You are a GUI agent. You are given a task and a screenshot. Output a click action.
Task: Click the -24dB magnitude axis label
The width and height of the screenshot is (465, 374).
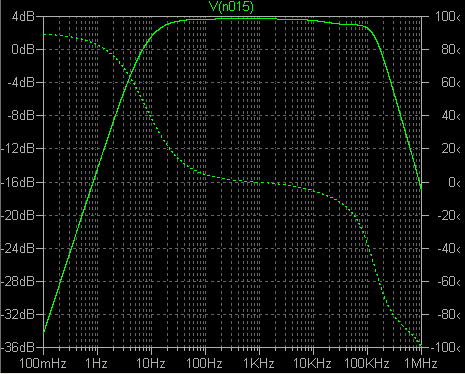pyautogui.click(x=18, y=248)
